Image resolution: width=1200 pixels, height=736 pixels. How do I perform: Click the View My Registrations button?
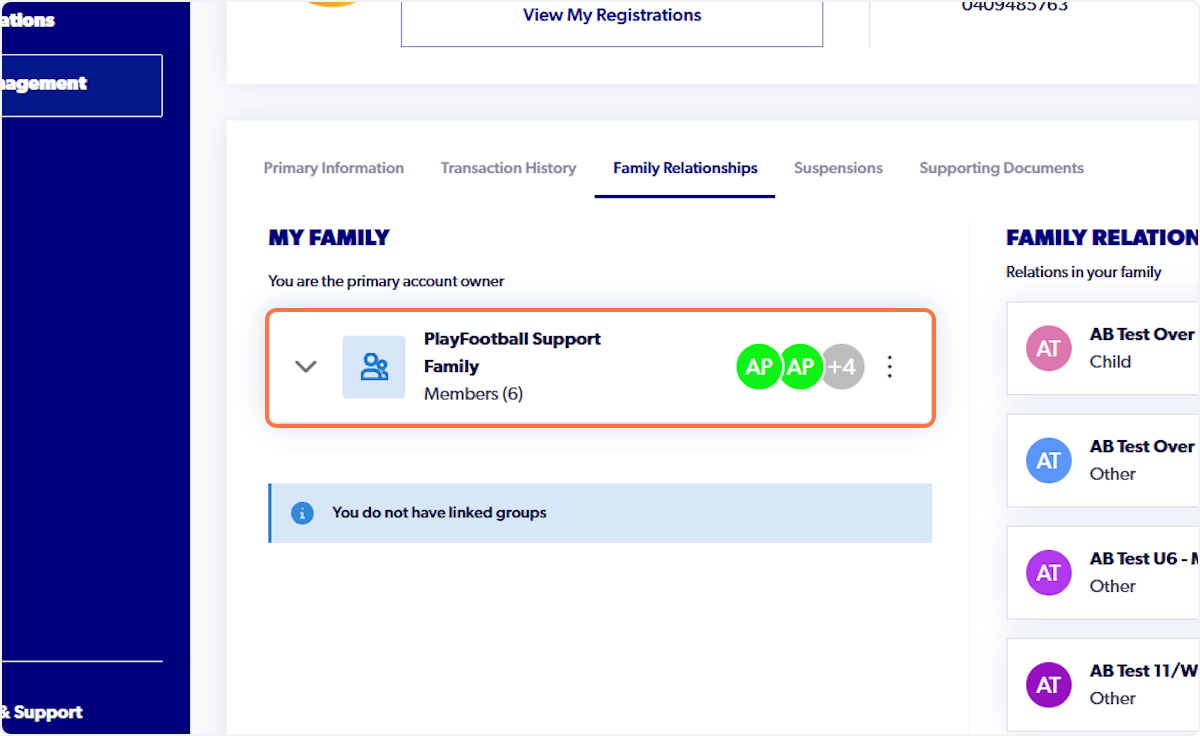click(x=611, y=15)
